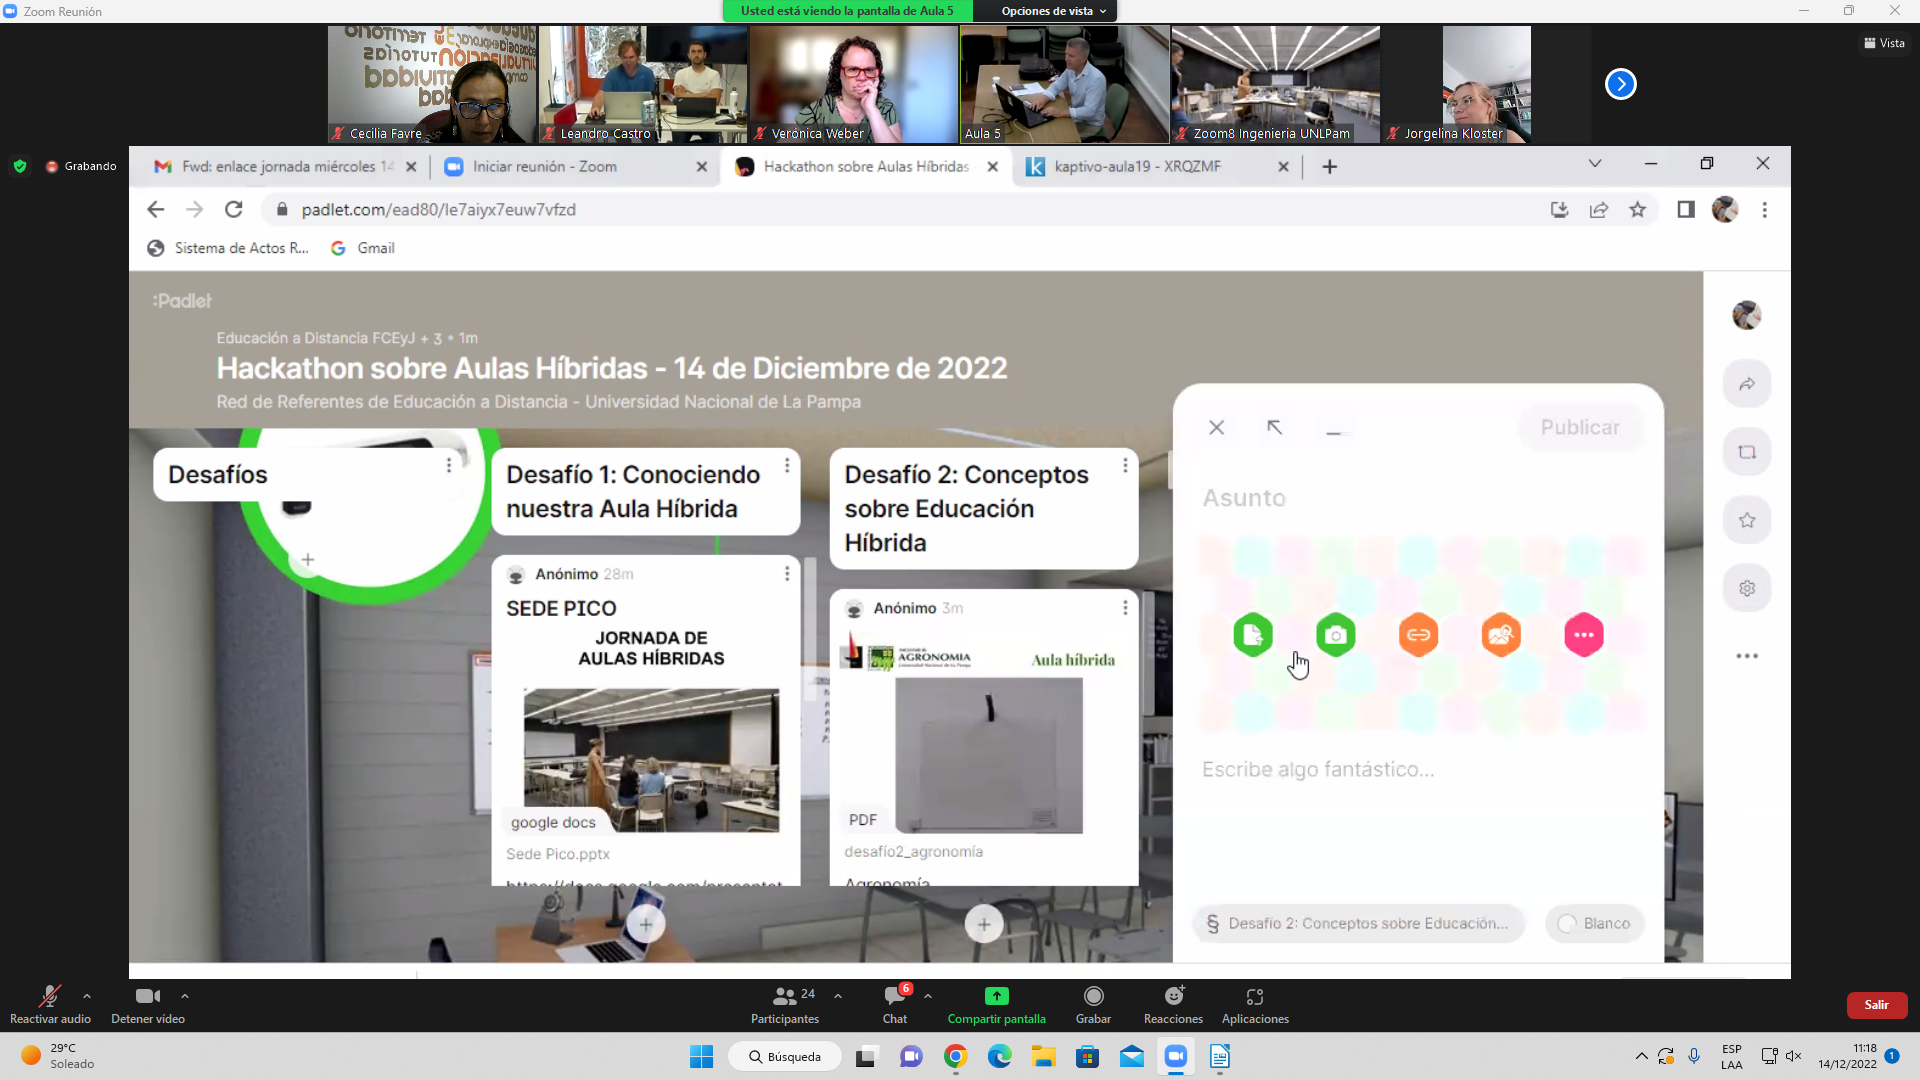This screenshot has width=1920, height=1080.
Task: Go back in browser
Action: click(155, 209)
